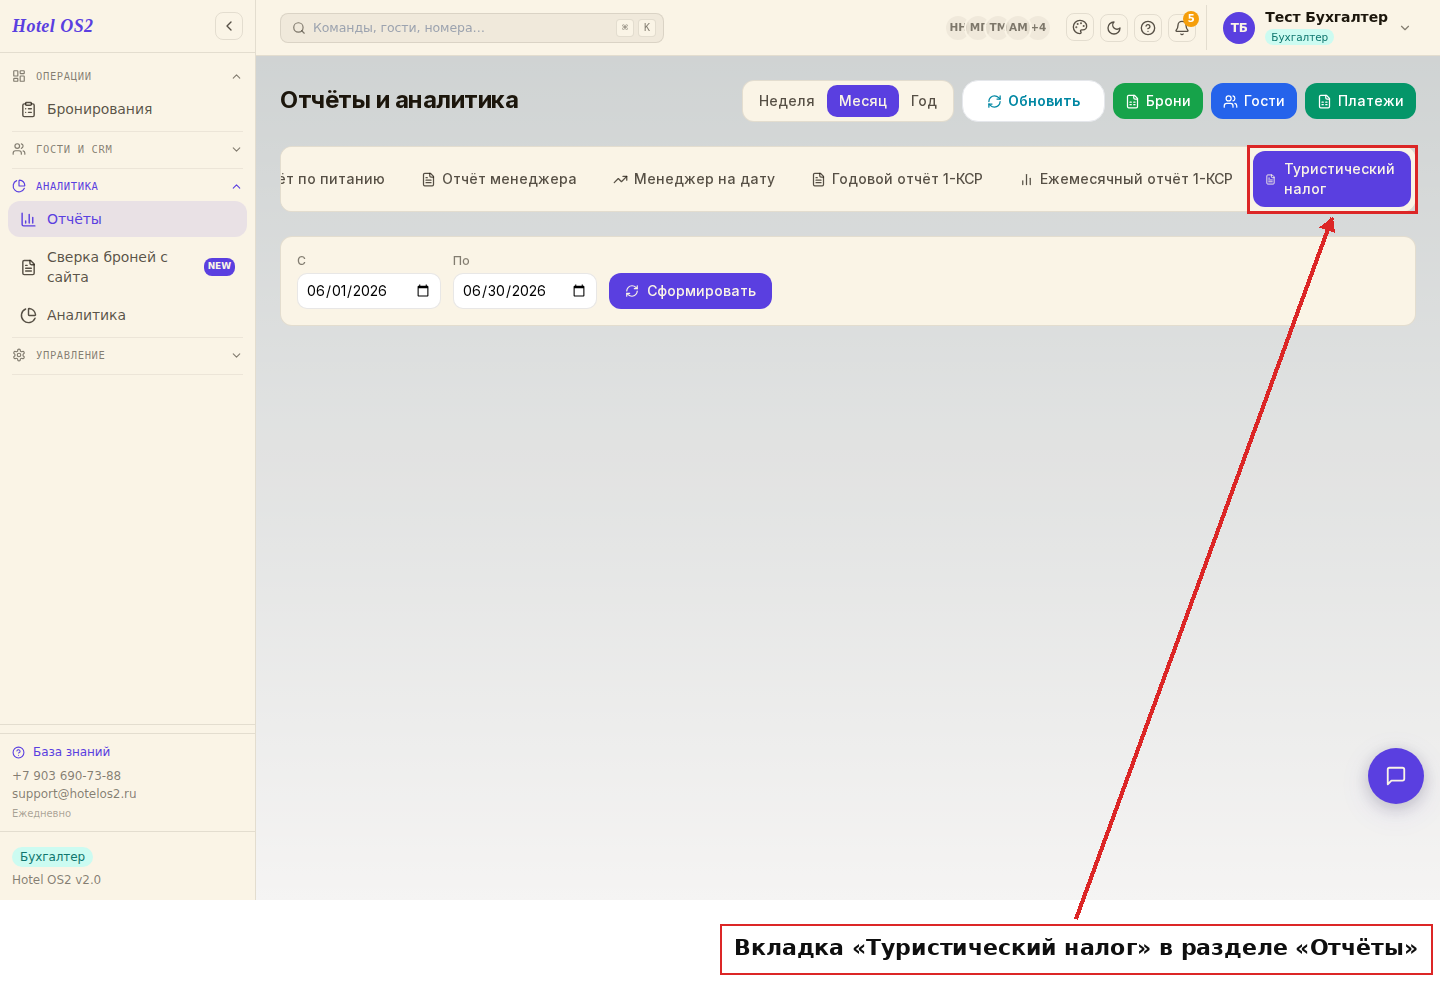Image resolution: width=1440 pixels, height=998 pixels.
Task: Open Сверка броней с сайта
Action: coord(127,267)
